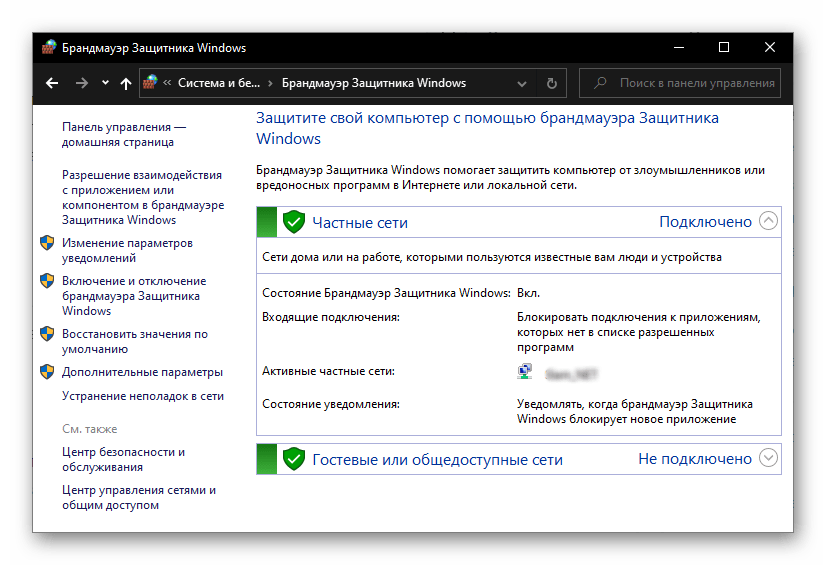
Task: Click 'Не подключено' status text
Action: [695, 459]
